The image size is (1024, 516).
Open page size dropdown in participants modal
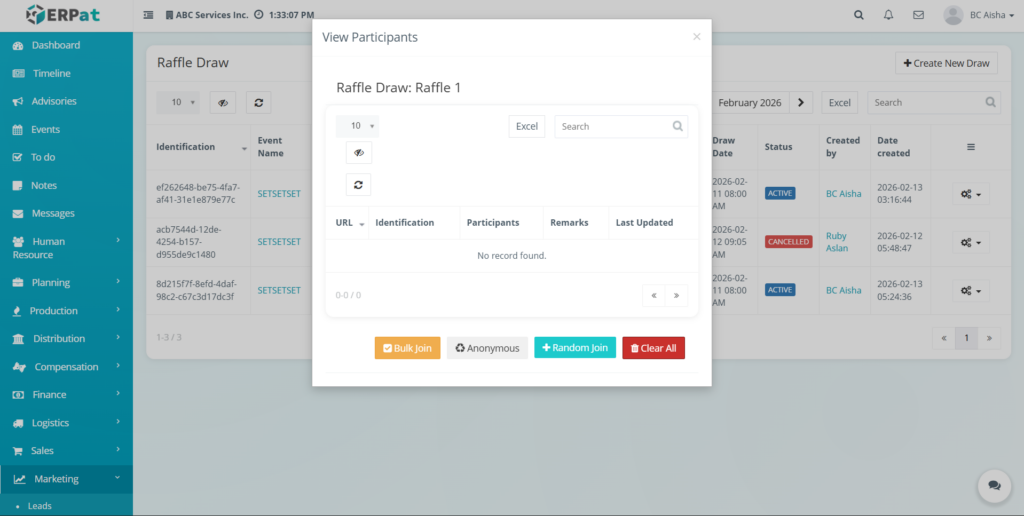[357, 126]
